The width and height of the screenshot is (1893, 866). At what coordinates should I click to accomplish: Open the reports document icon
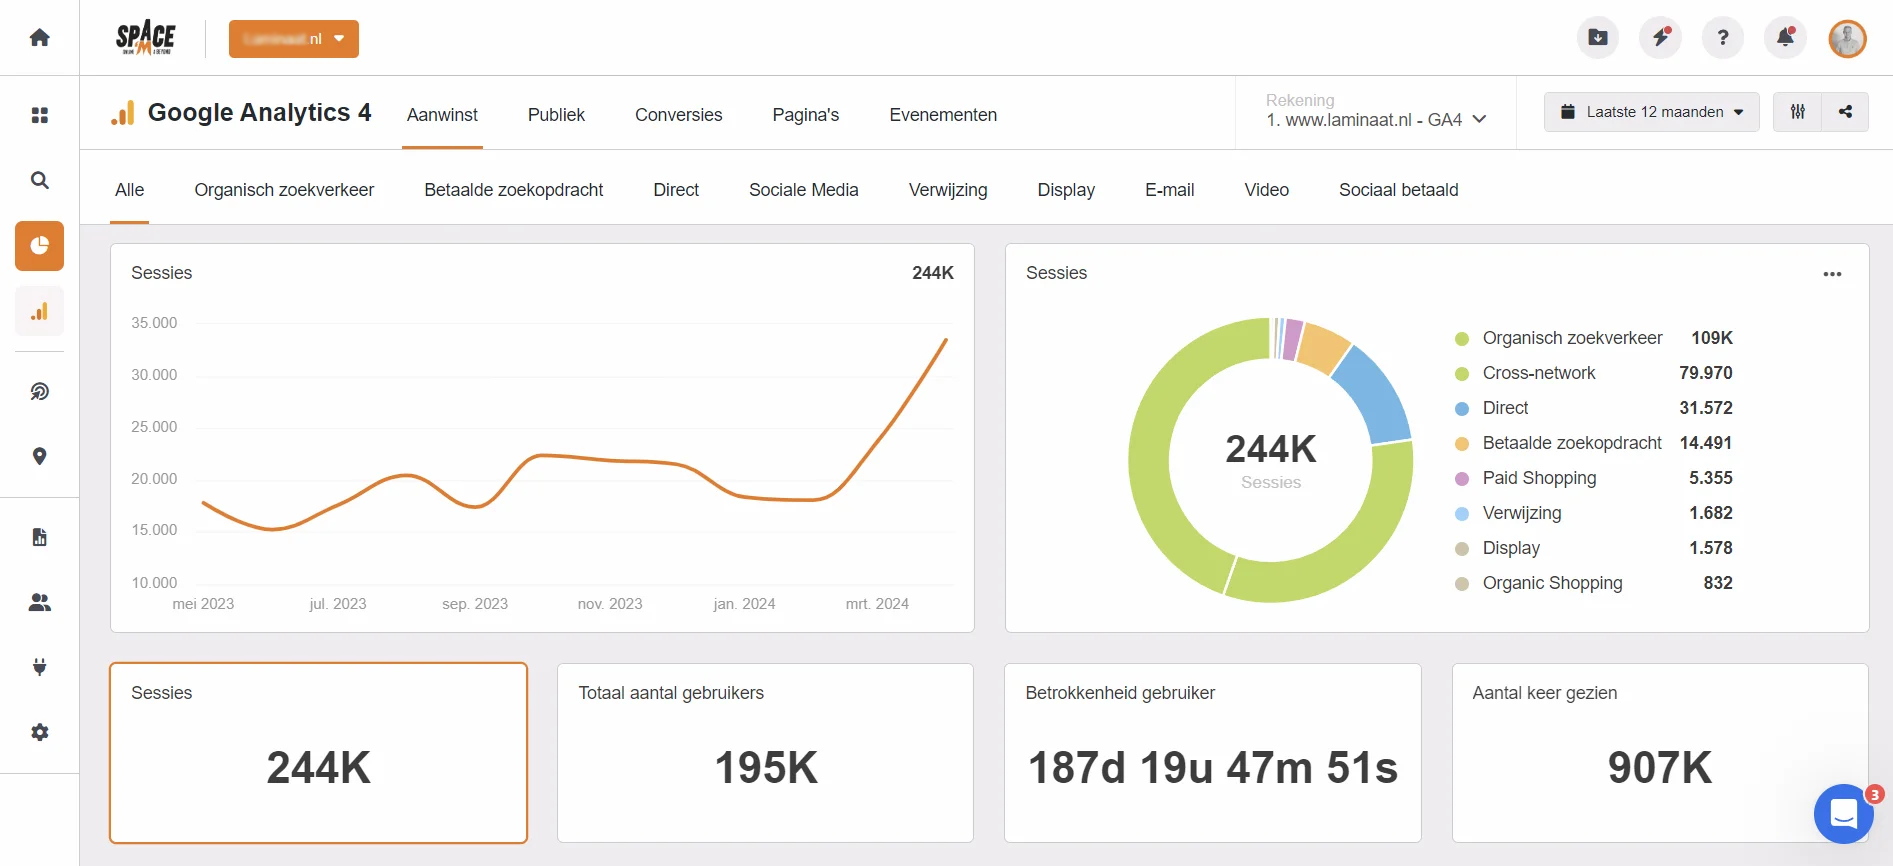click(x=39, y=537)
